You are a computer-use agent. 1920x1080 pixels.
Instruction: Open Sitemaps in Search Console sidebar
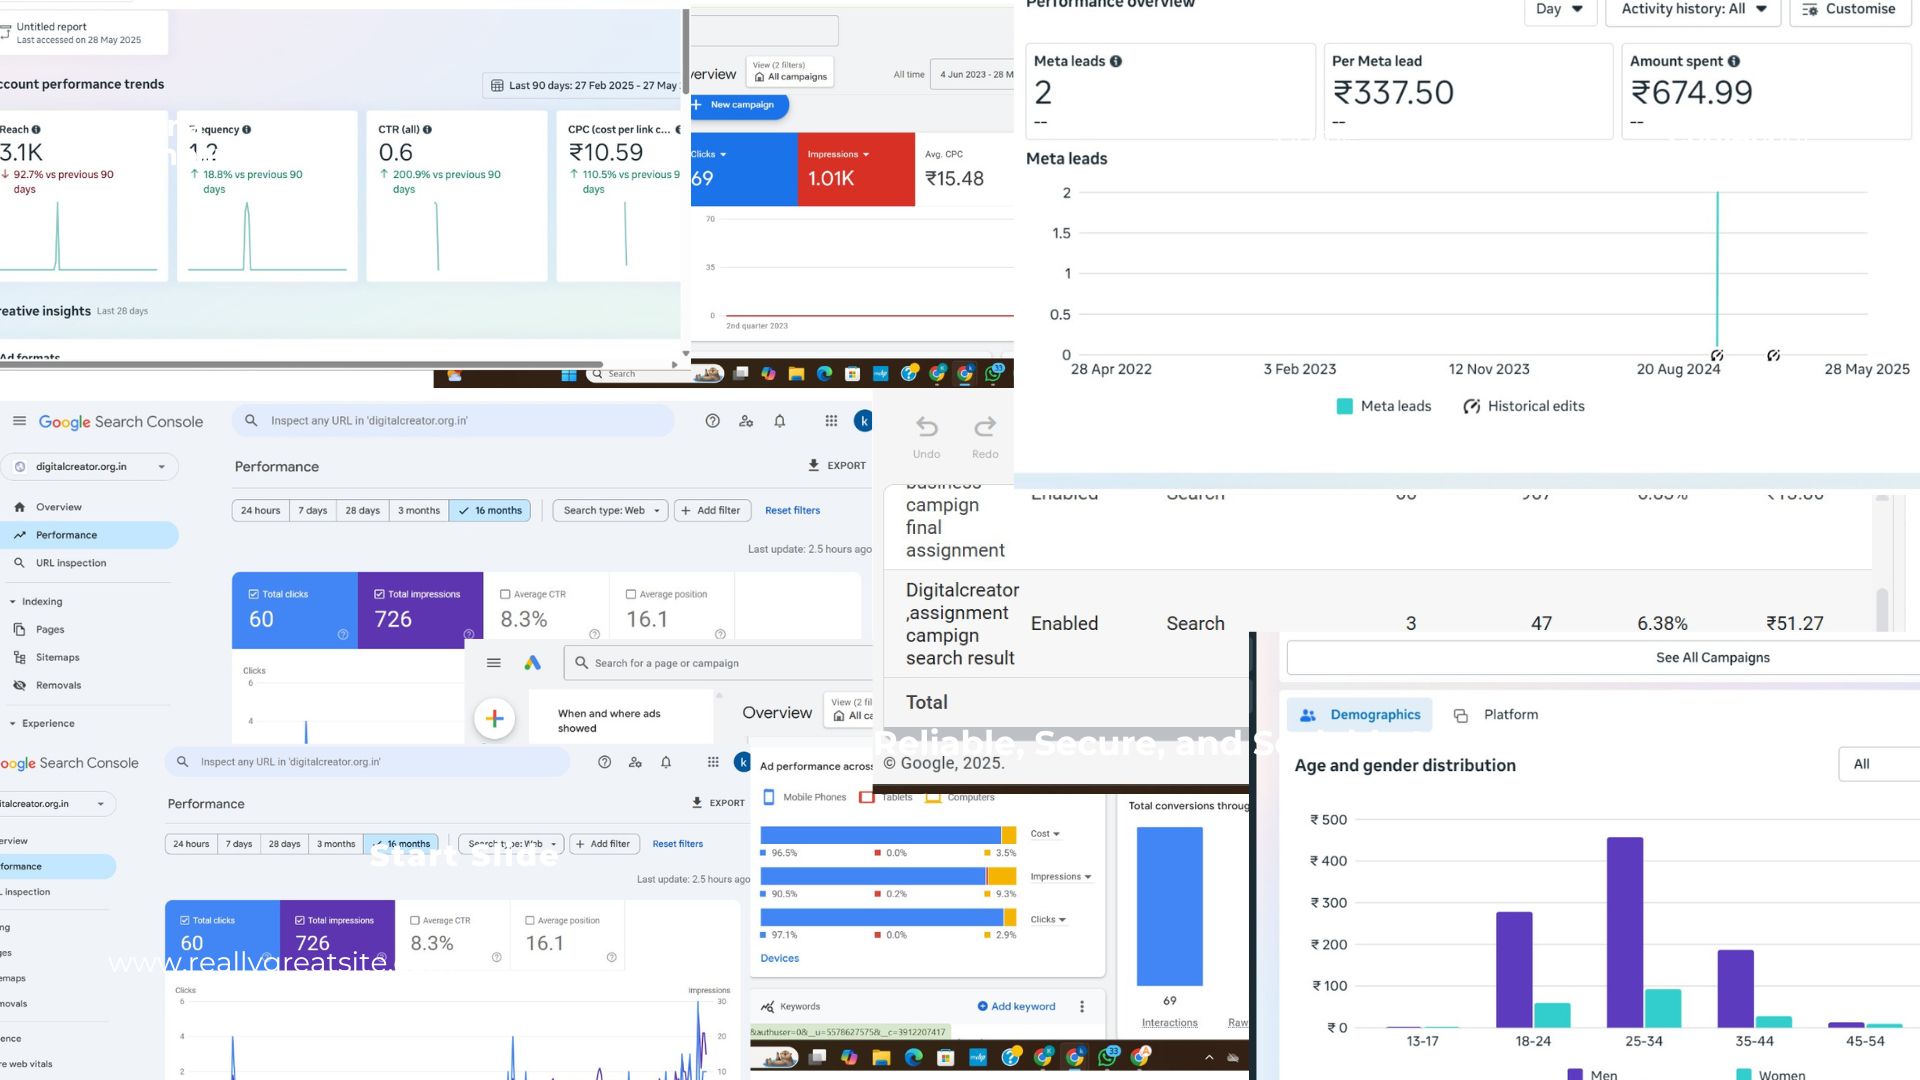point(57,658)
